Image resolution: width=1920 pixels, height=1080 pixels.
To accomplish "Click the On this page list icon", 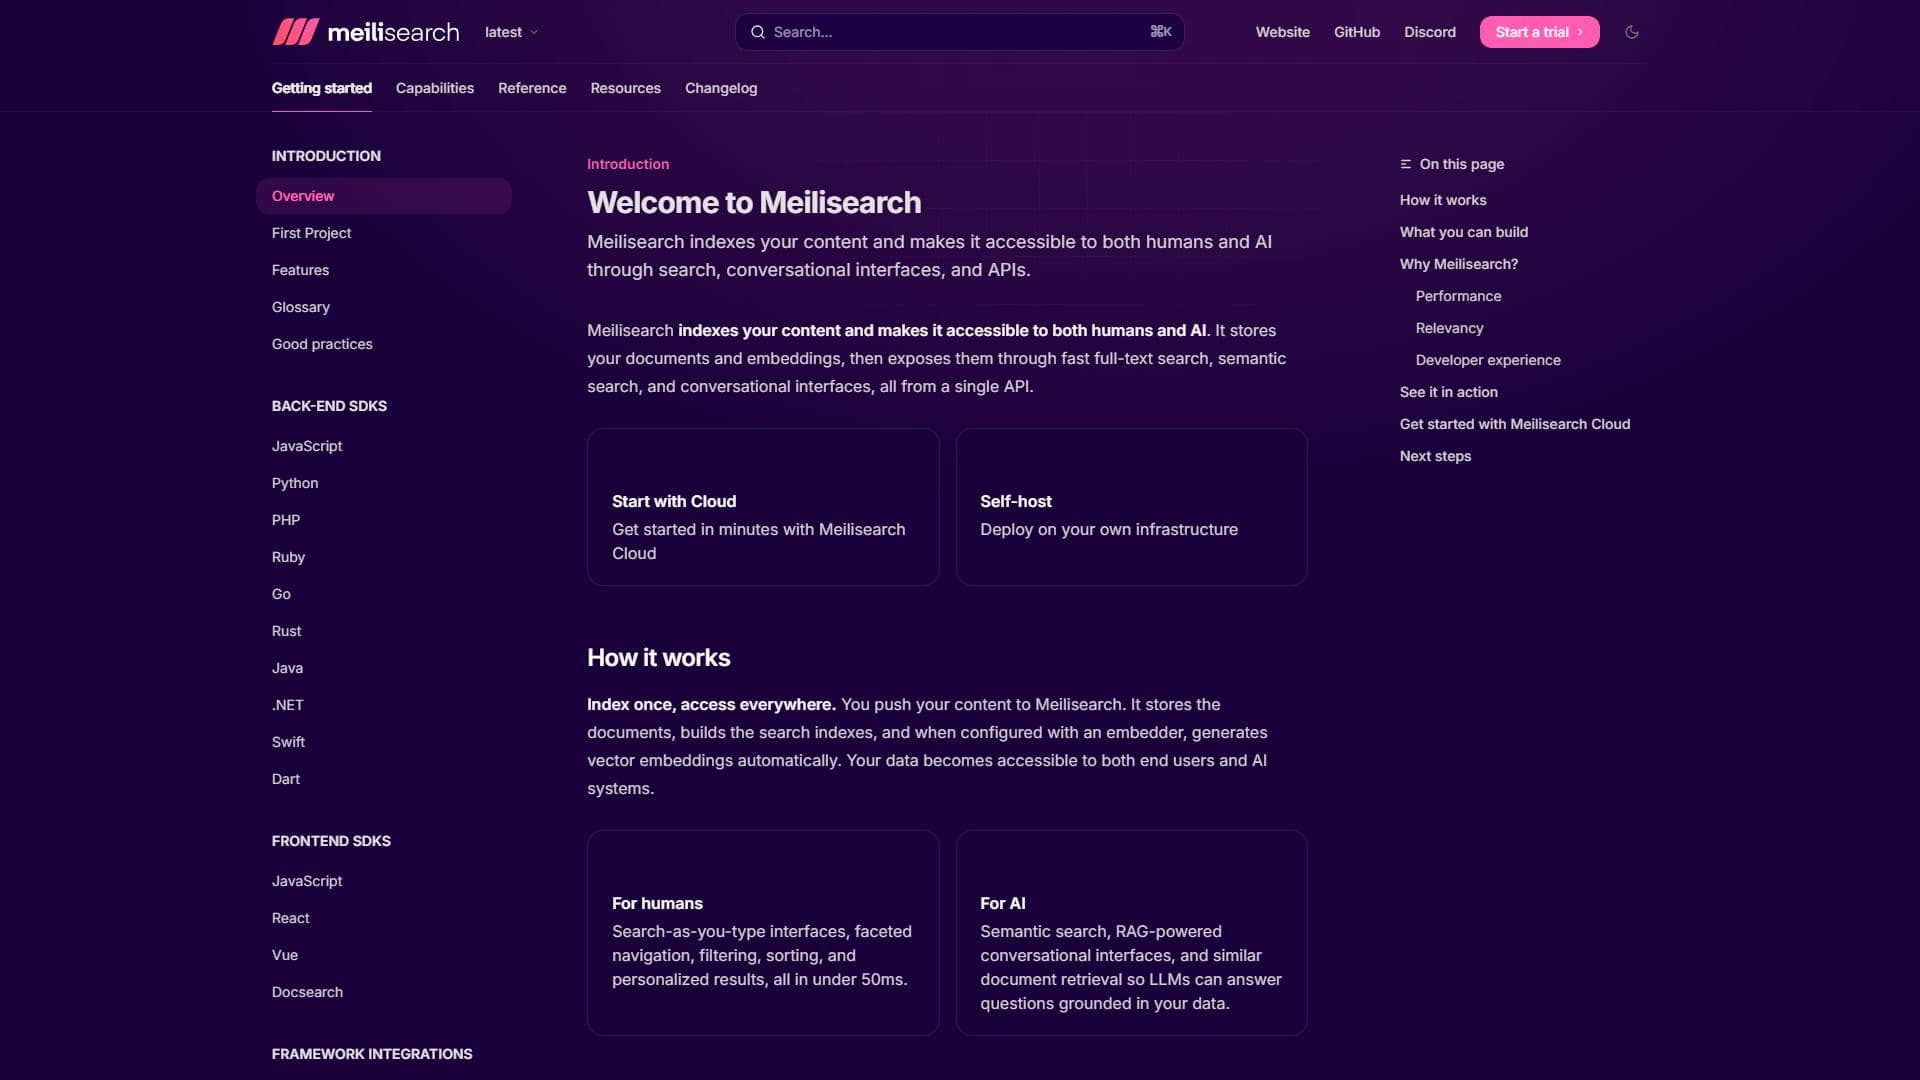I will [x=1405, y=164].
